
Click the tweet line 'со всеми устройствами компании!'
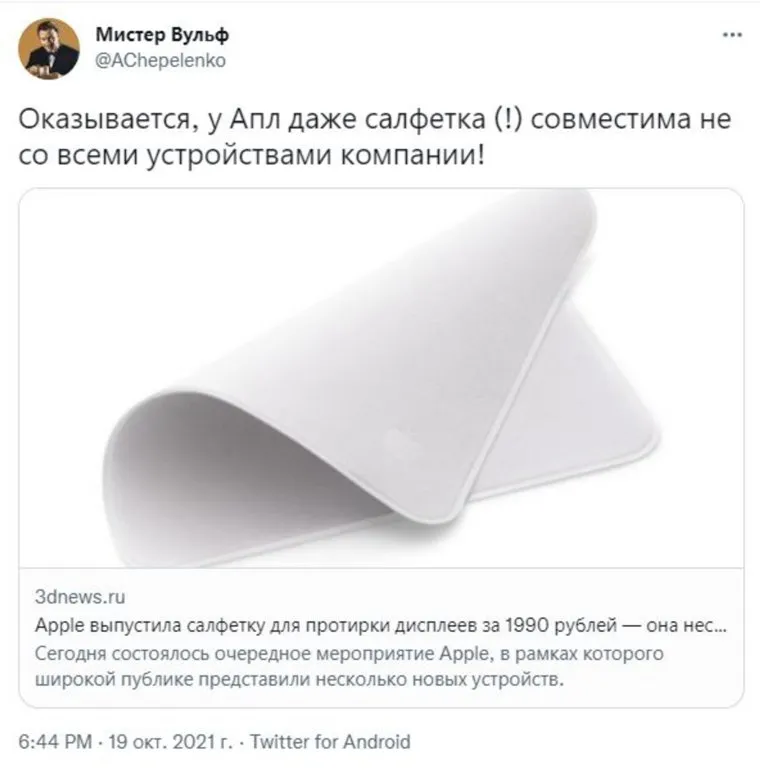click(251, 156)
